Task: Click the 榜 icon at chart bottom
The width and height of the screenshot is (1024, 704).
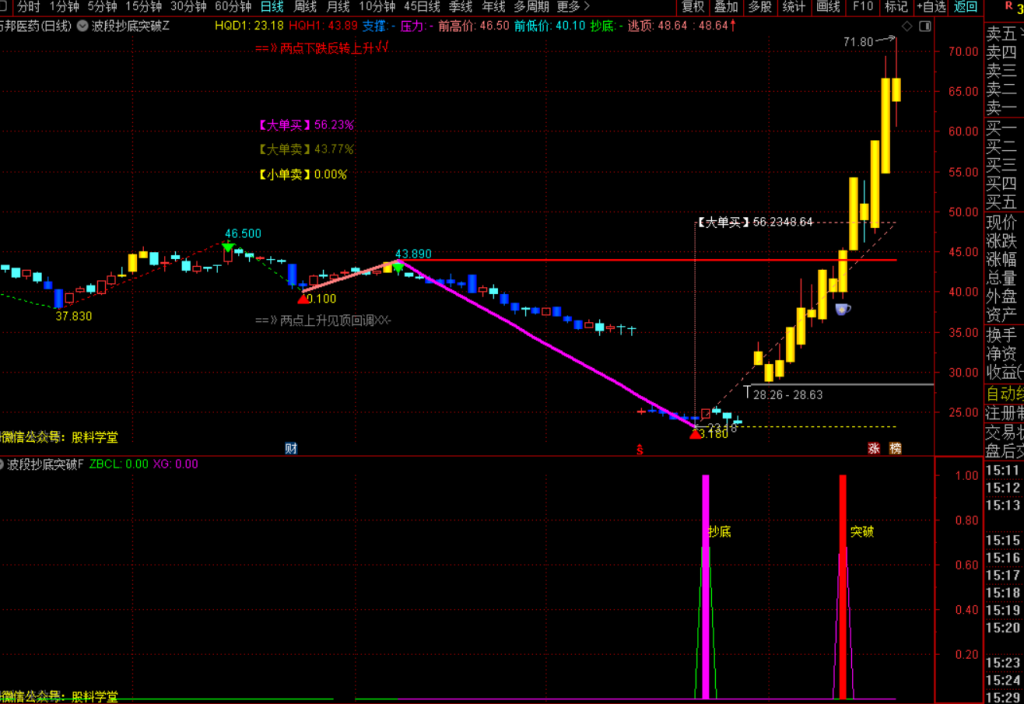Action: click(x=895, y=448)
